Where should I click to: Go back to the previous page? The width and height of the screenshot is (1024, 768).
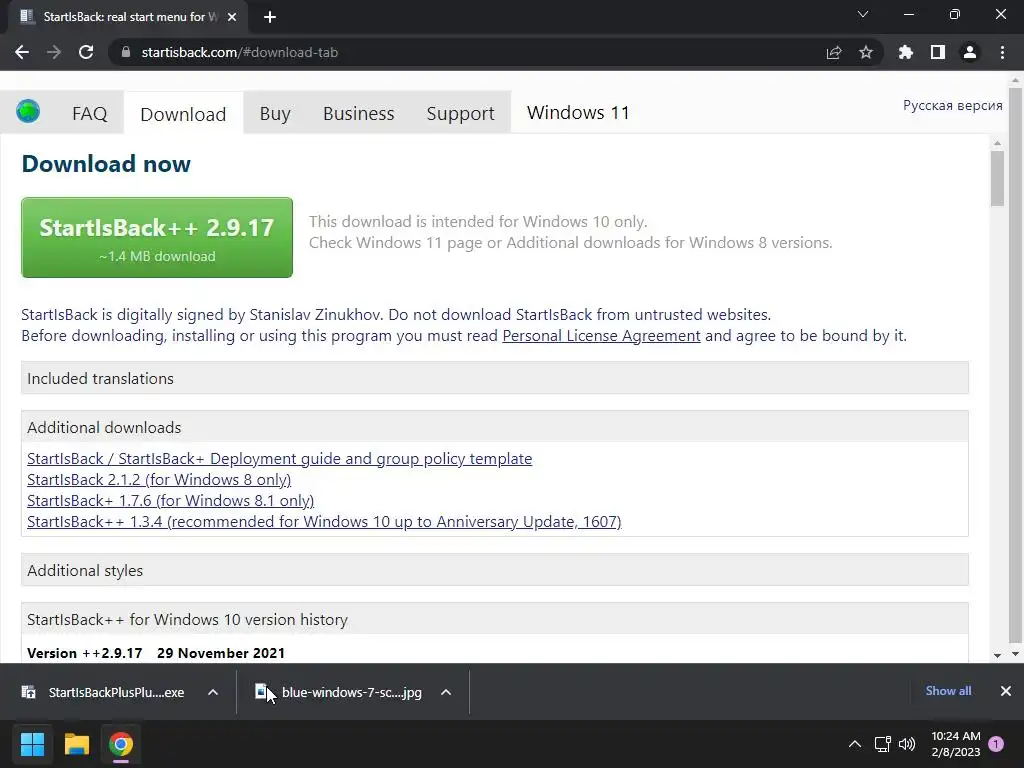click(22, 52)
